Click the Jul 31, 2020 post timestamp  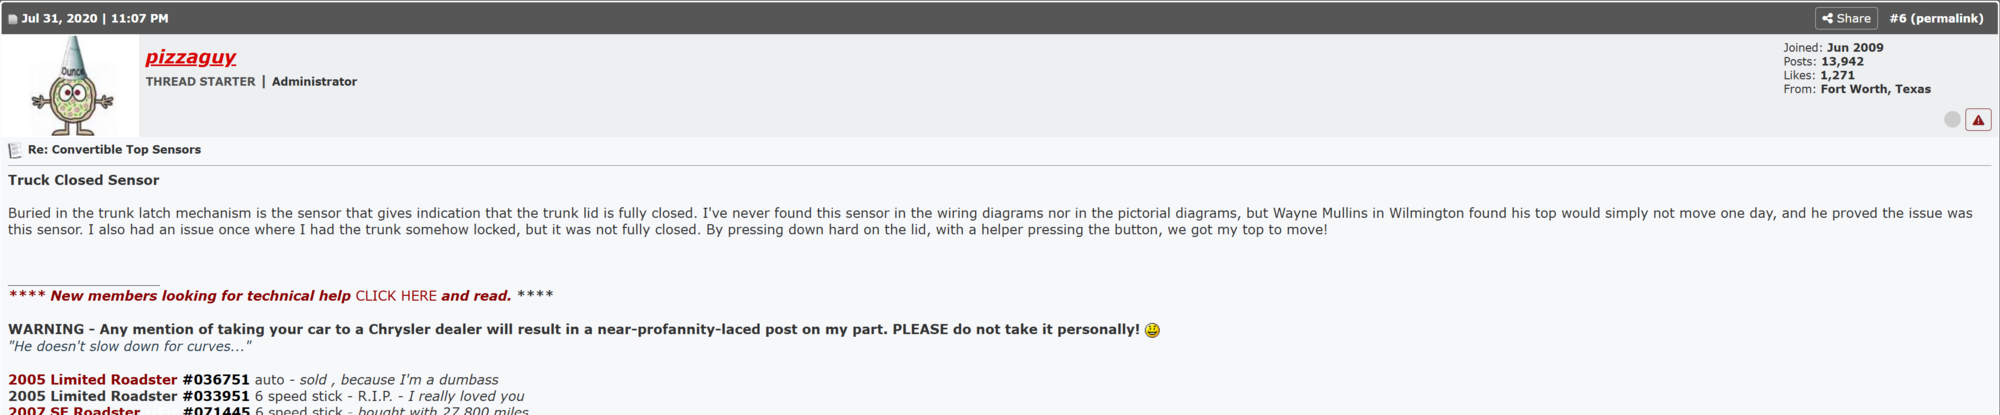tap(95, 18)
